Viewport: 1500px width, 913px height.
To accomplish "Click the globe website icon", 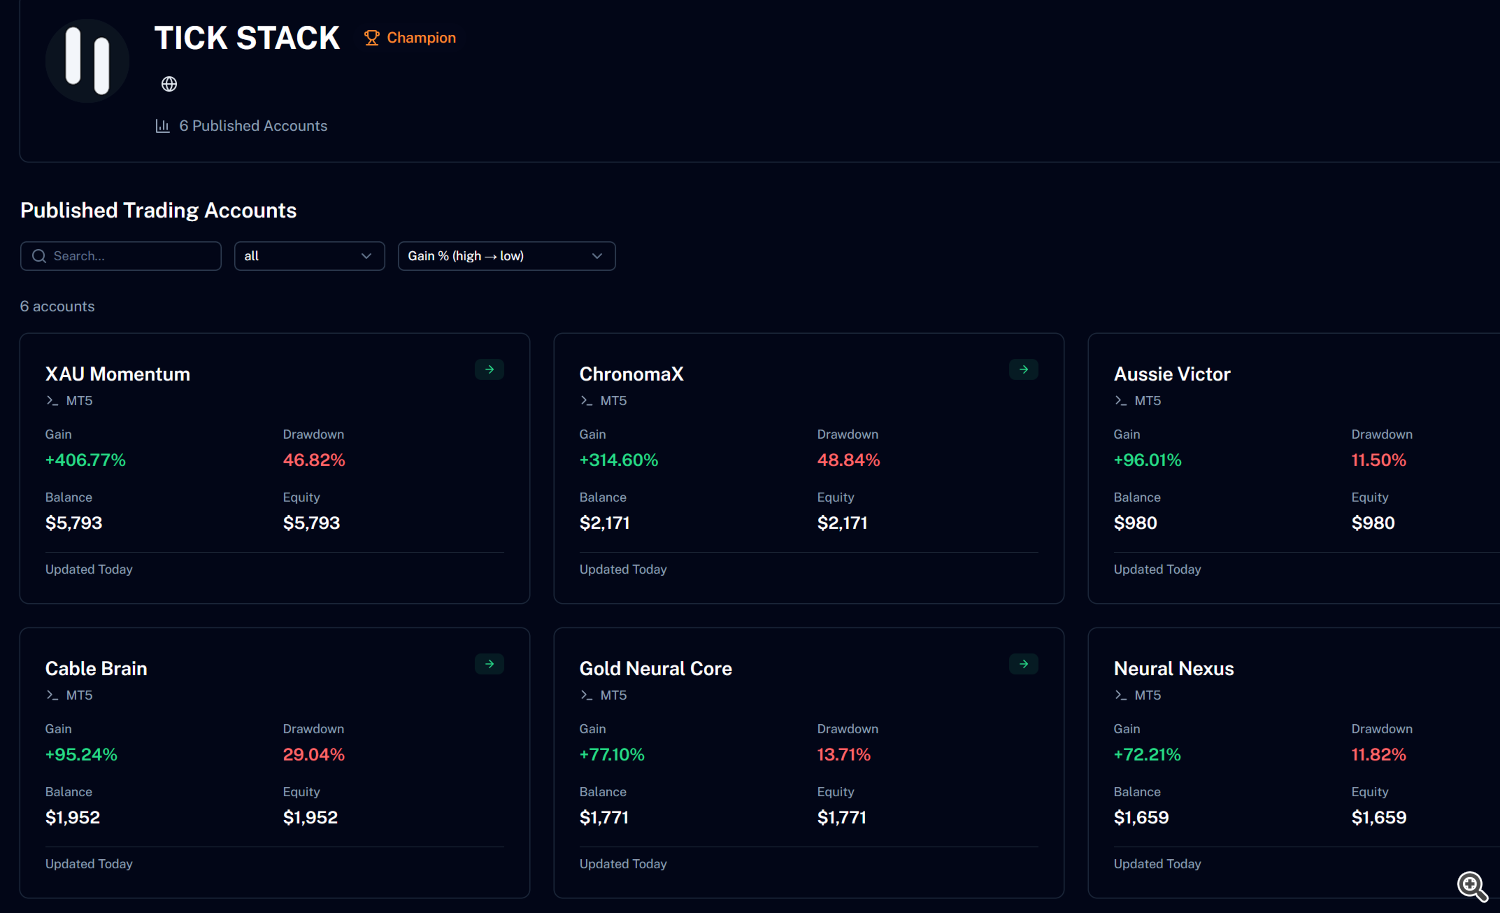I will pos(169,84).
